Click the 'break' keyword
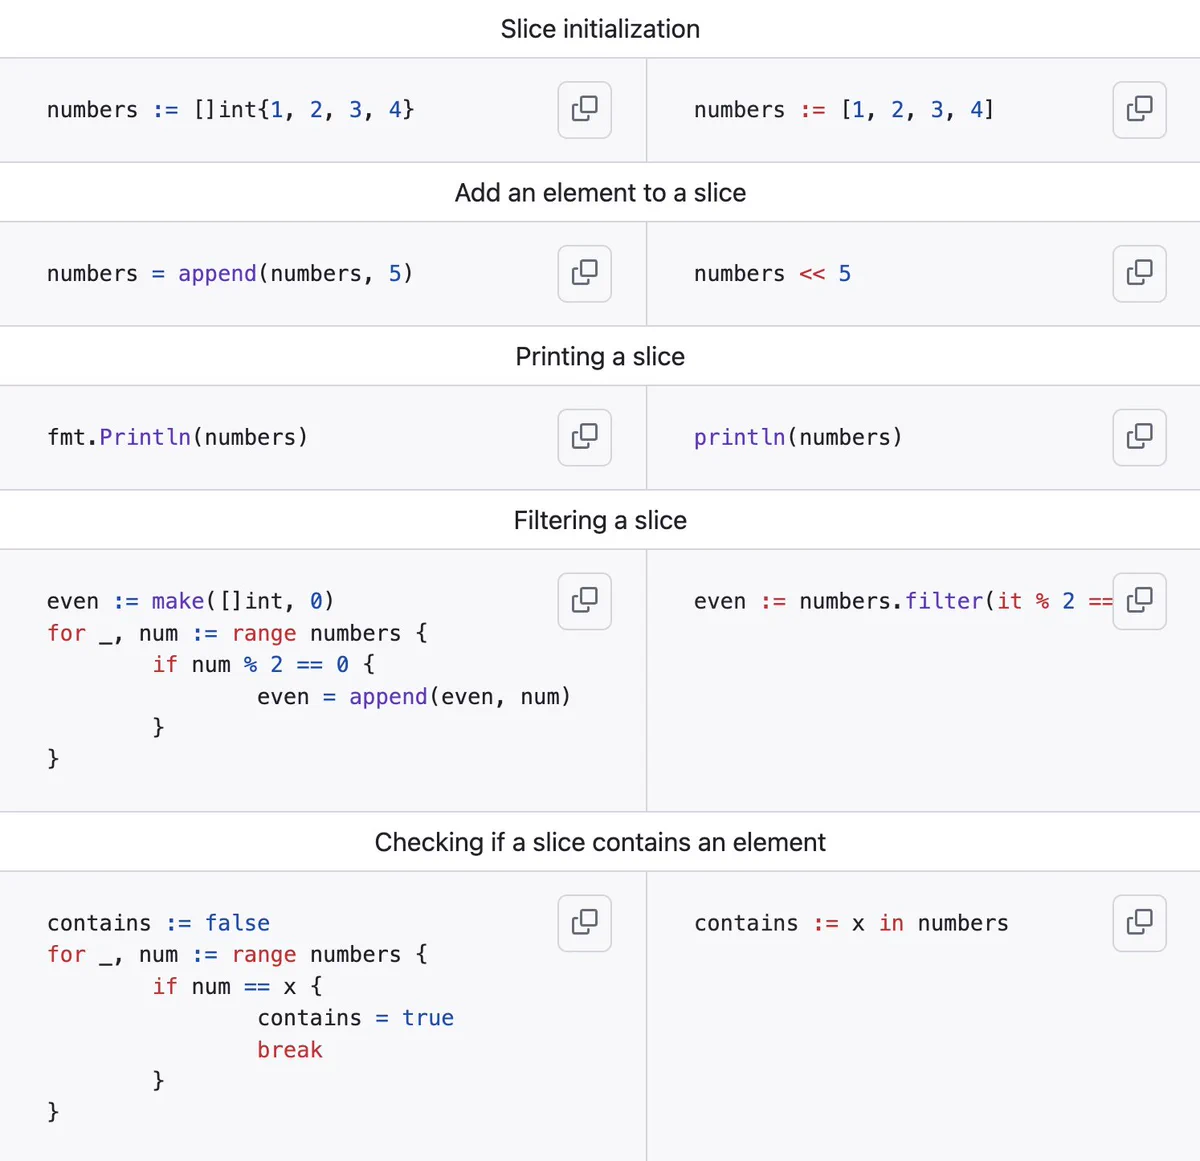Image resolution: width=1200 pixels, height=1161 pixels. [290, 1050]
